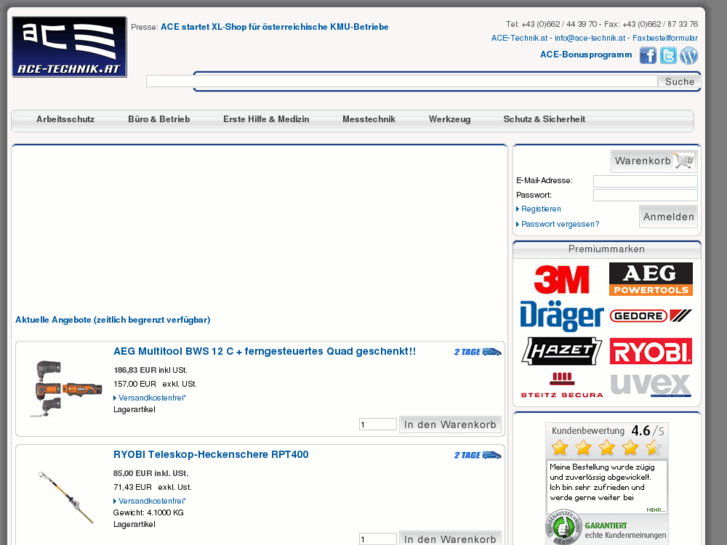Click the Dräger brand logo
The width and height of the screenshot is (727, 545).
(561, 316)
